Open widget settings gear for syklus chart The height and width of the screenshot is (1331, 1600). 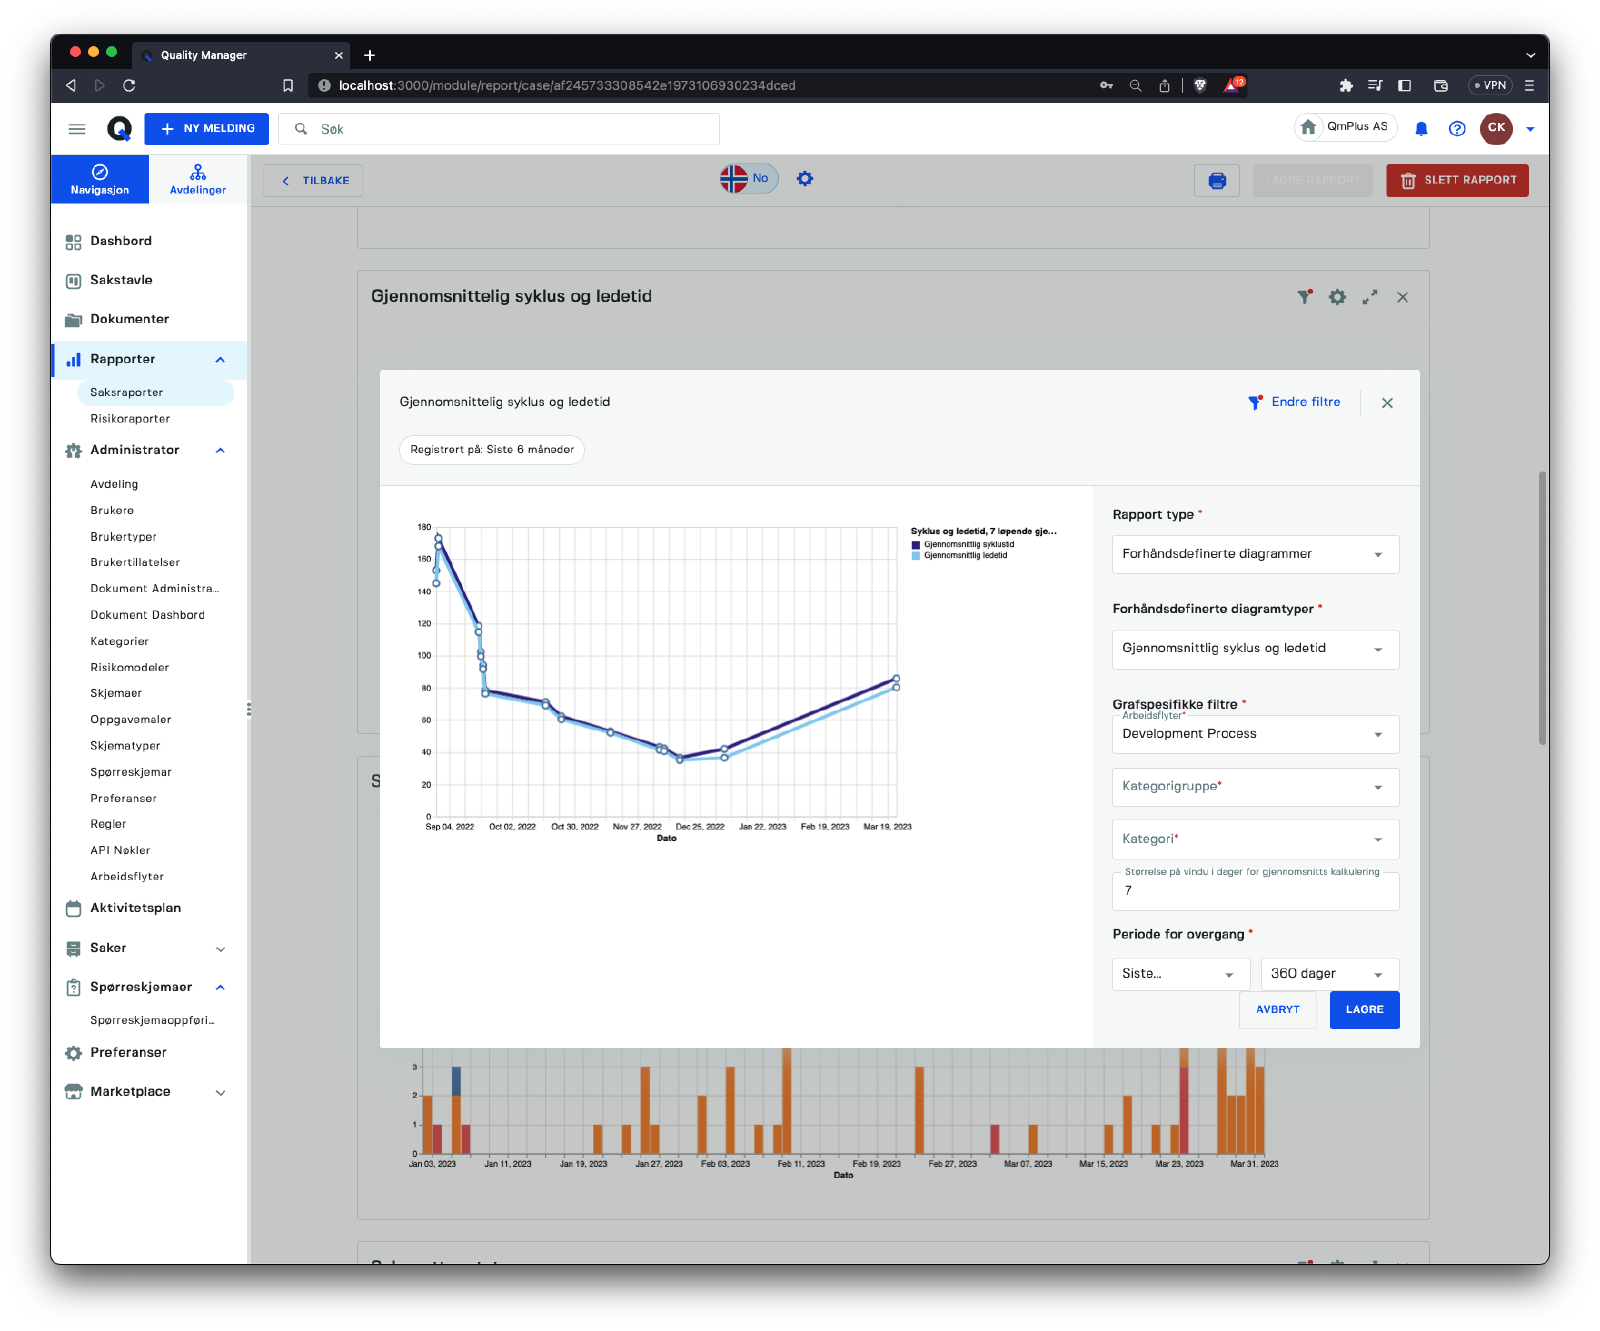tap(1337, 297)
